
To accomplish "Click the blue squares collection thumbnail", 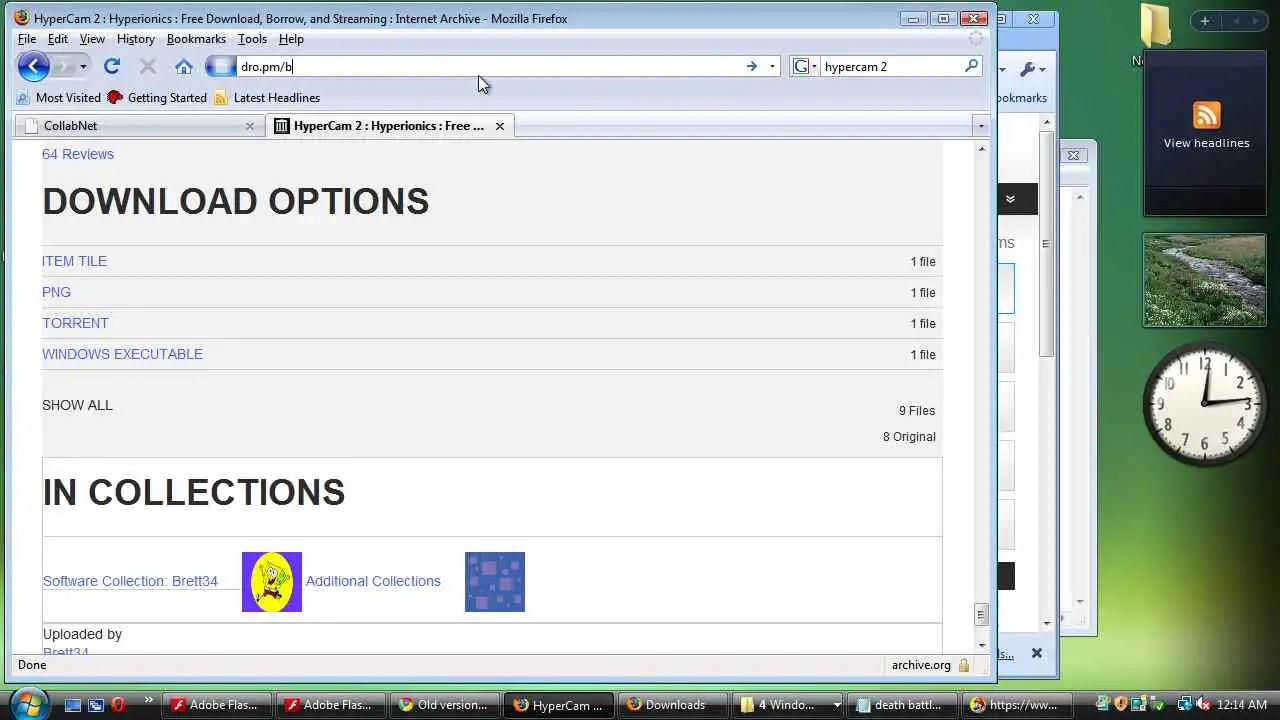I will (x=495, y=582).
